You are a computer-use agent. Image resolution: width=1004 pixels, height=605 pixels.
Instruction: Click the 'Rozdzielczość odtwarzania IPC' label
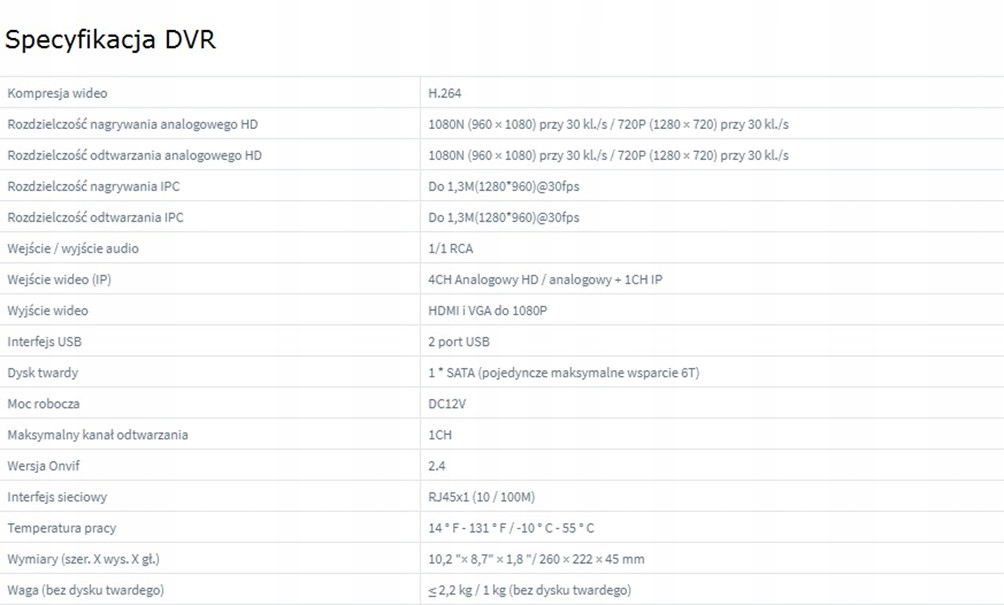pyautogui.click(x=95, y=217)
